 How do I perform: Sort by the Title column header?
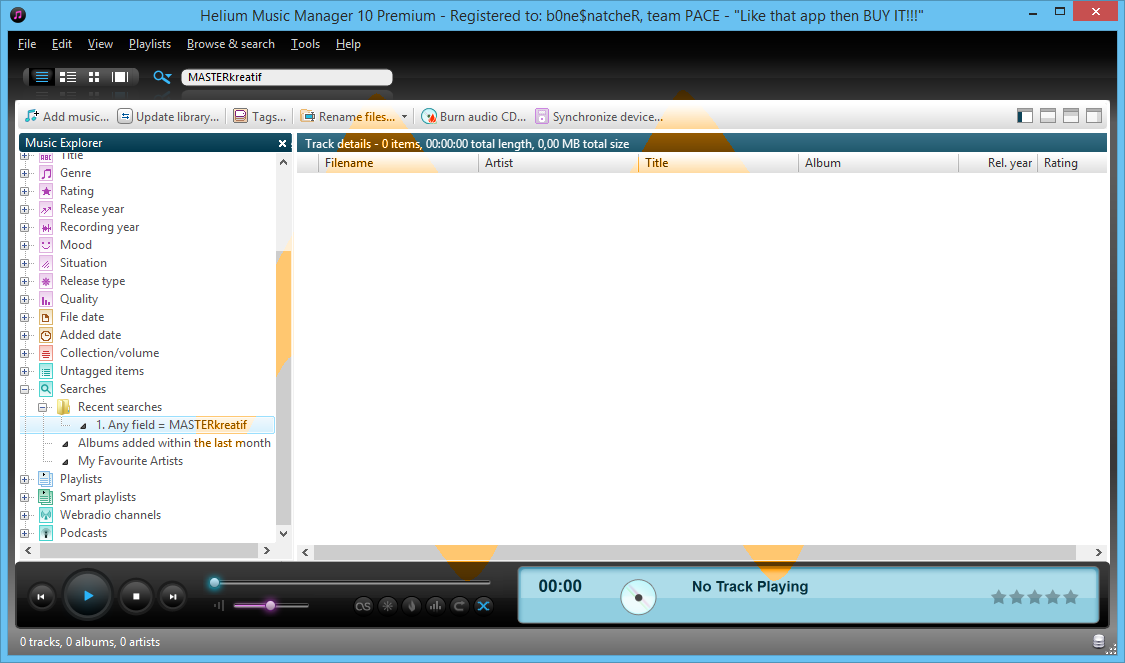pyautogui.click(x=718, y=163)
